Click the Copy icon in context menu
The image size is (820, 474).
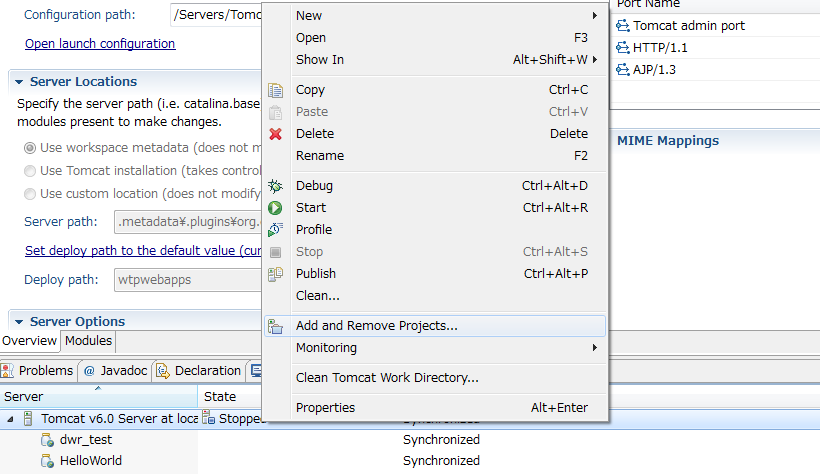[276, 90]
